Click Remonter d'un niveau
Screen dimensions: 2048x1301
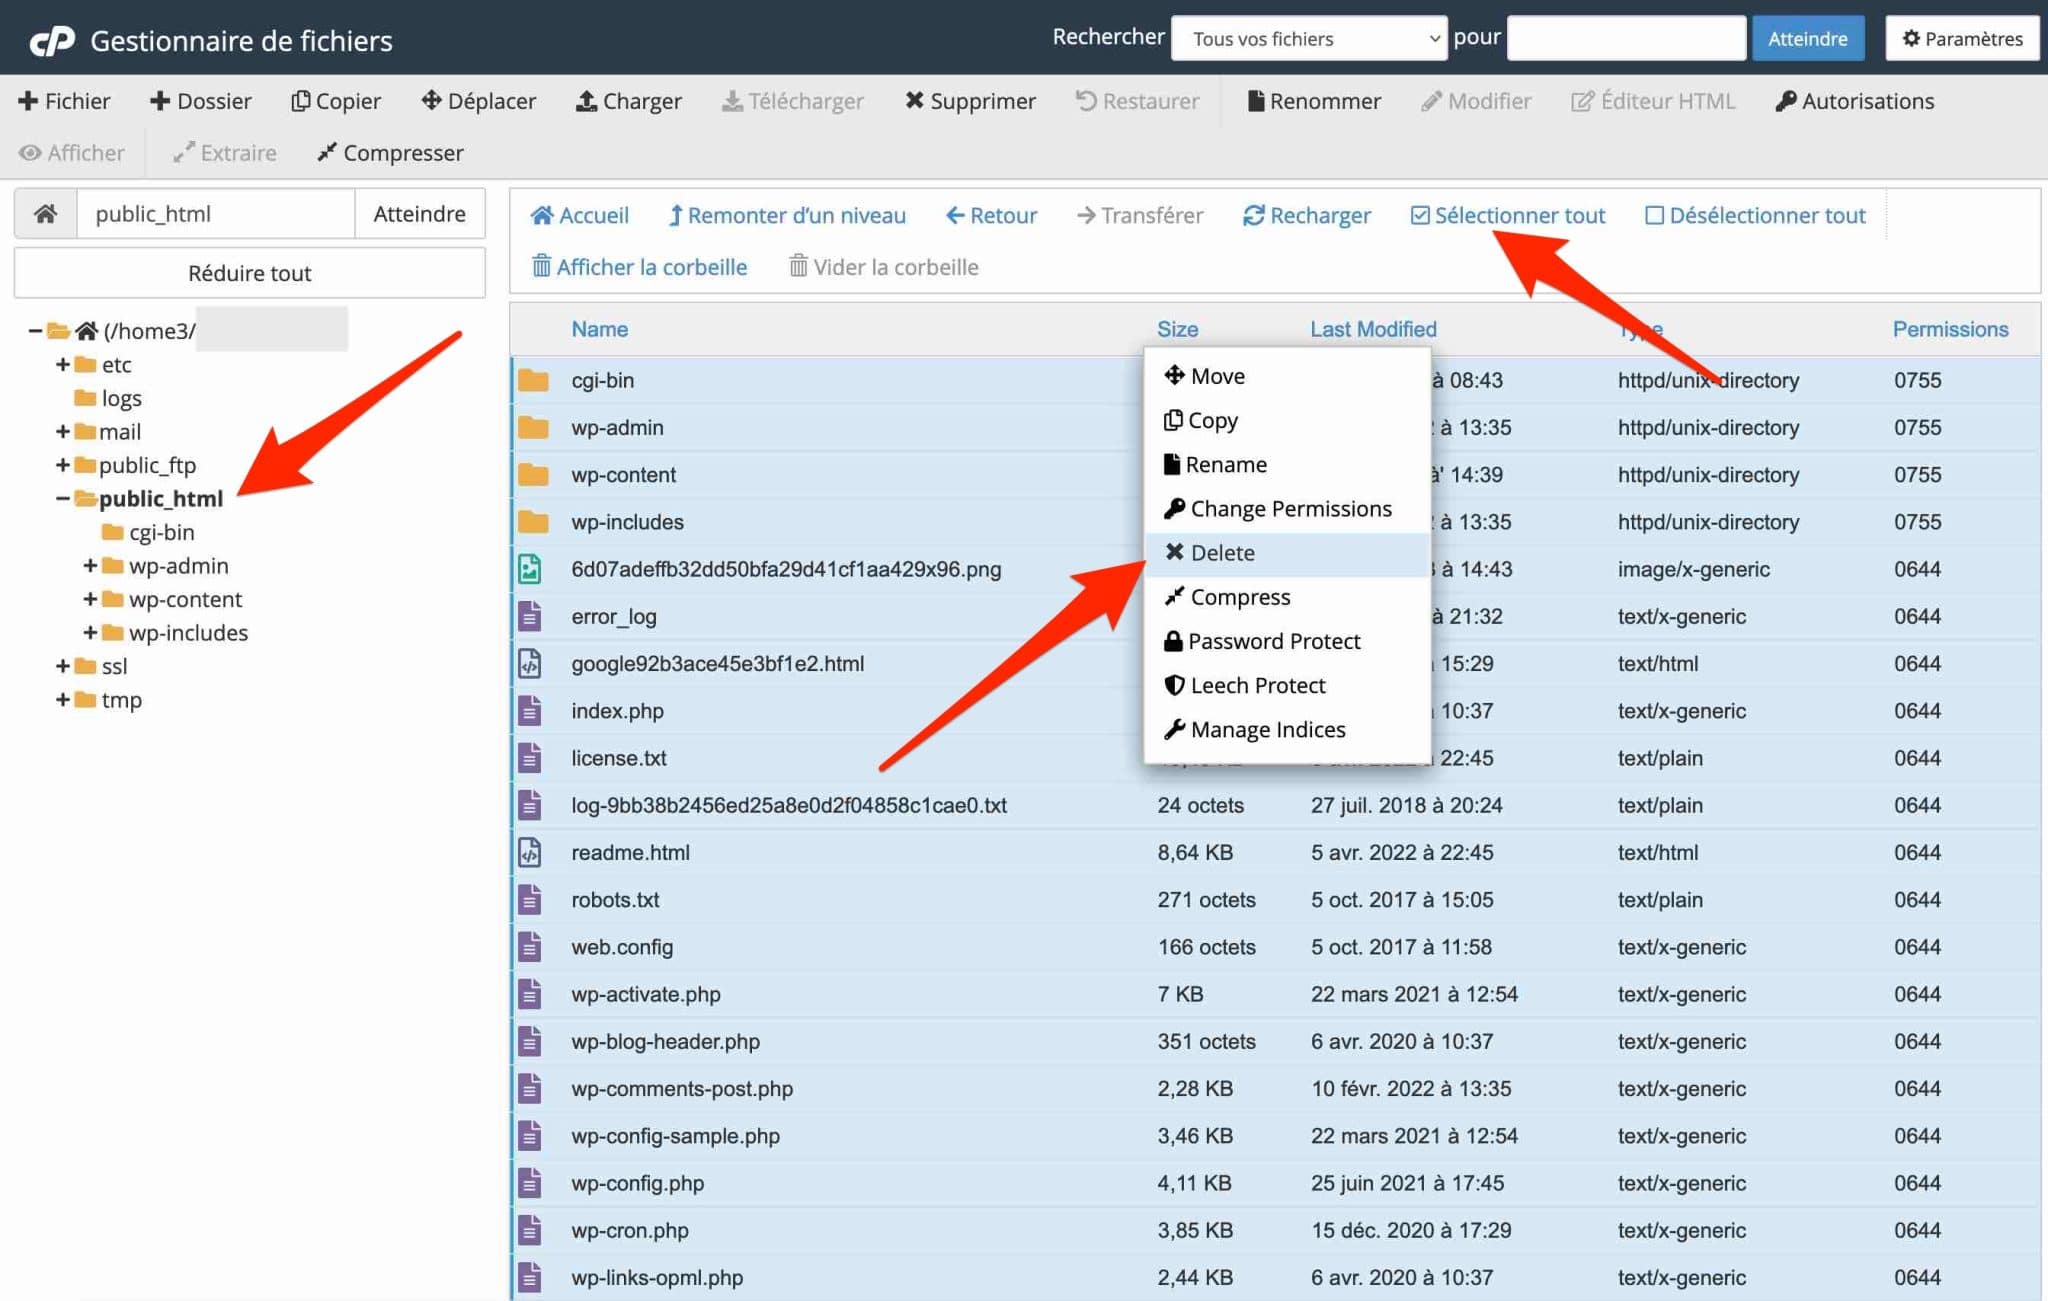tap(786, 215)
